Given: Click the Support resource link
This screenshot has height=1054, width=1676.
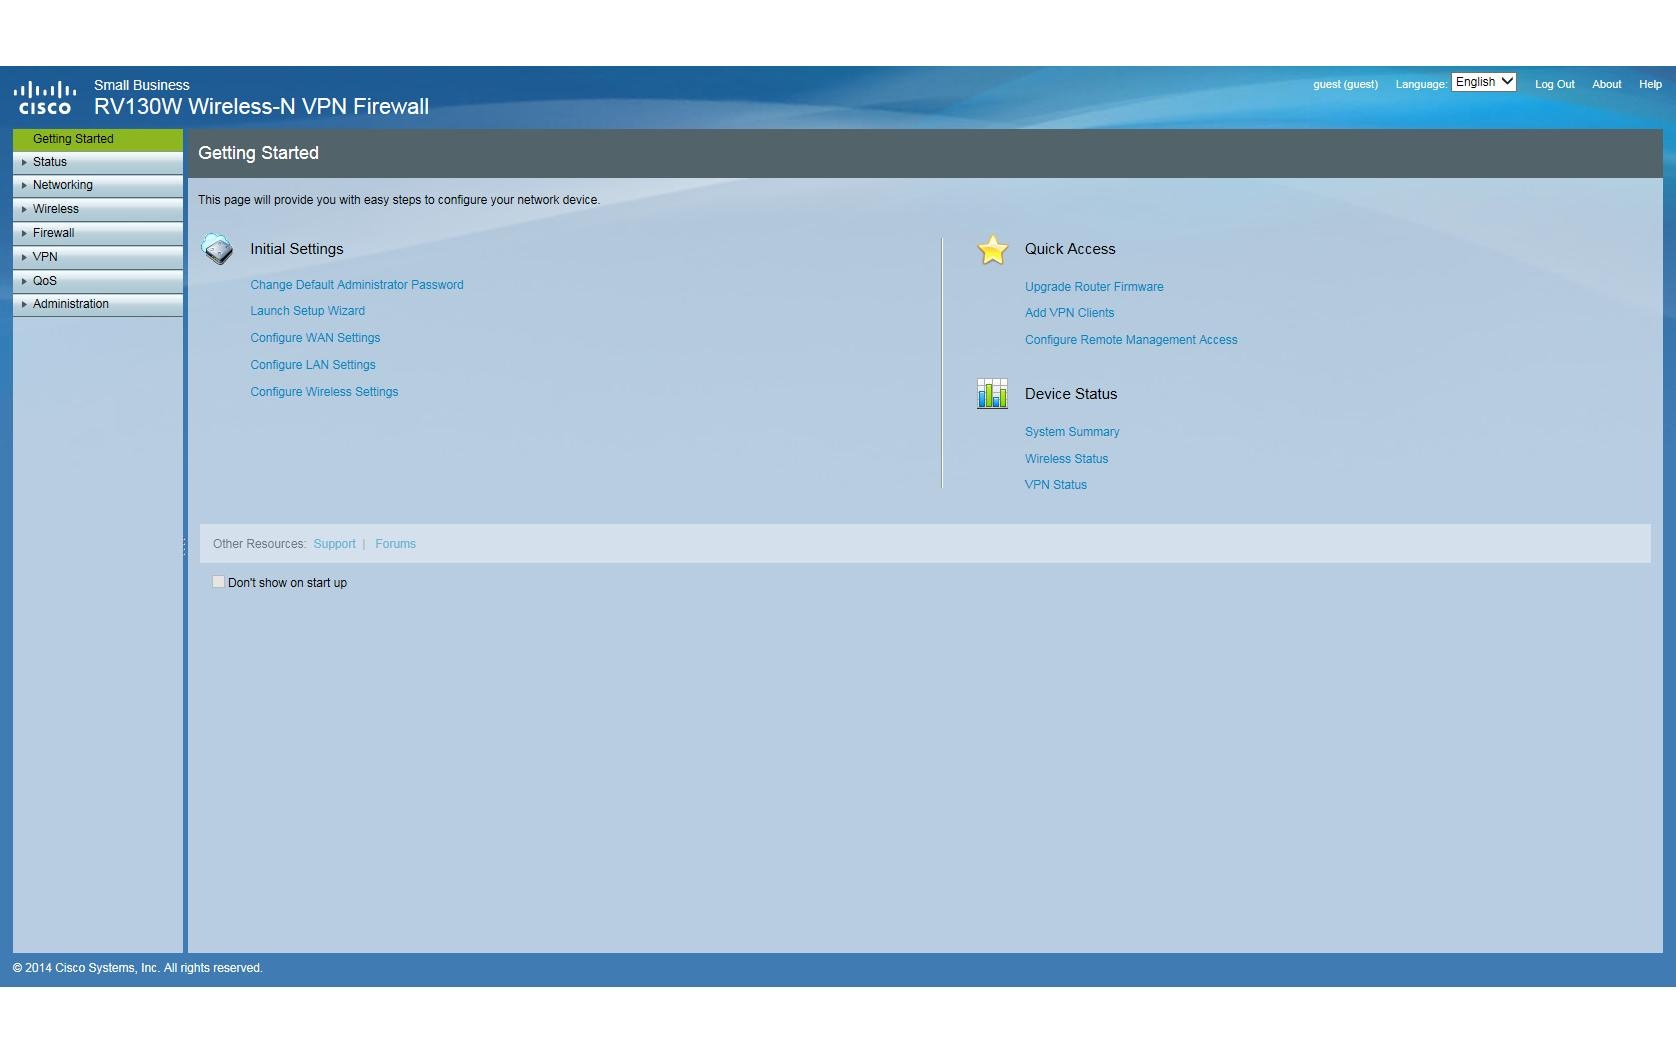Looking at the screenshot, I should tap(334, 544).
